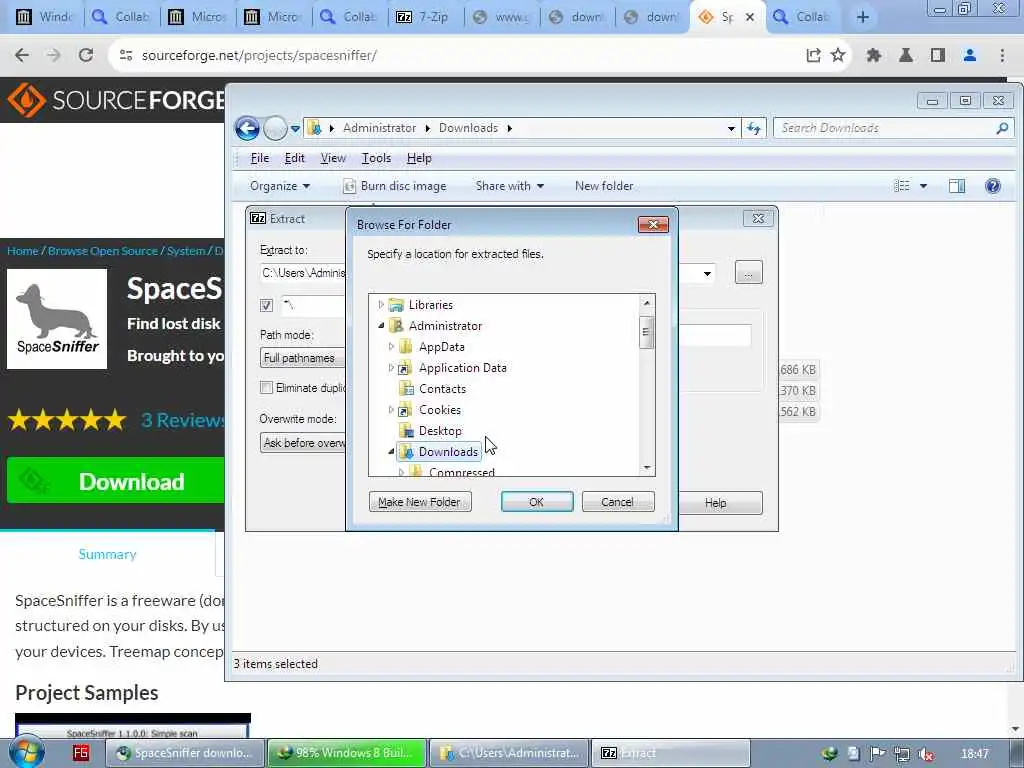Click the muted volume tray icon
Image resolution: width=1024 pixels, height=768 pixels.
pos(925,754)
